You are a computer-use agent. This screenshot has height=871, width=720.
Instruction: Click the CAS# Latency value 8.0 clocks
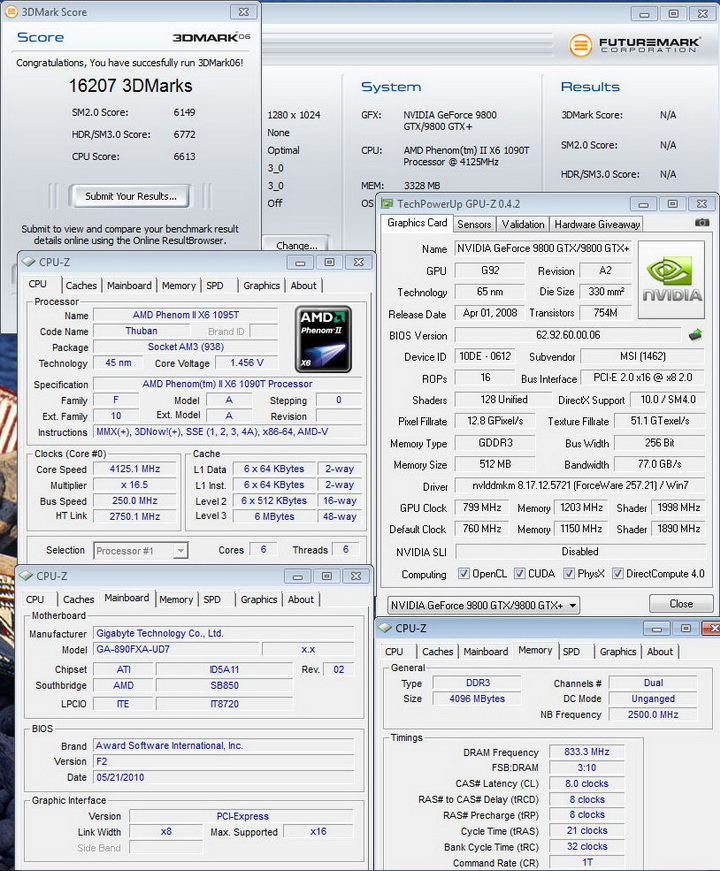[587, 783]
